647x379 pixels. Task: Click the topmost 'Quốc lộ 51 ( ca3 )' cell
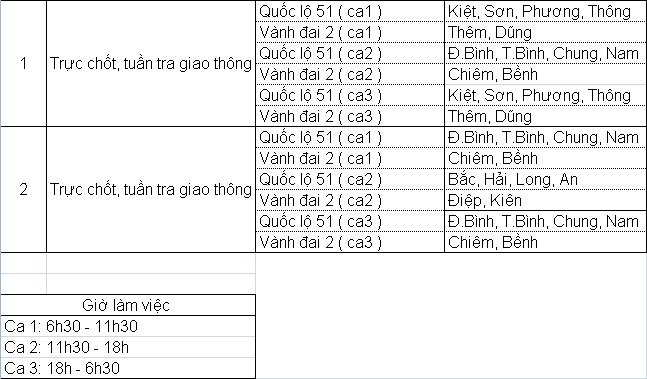[x=350, y=95]
